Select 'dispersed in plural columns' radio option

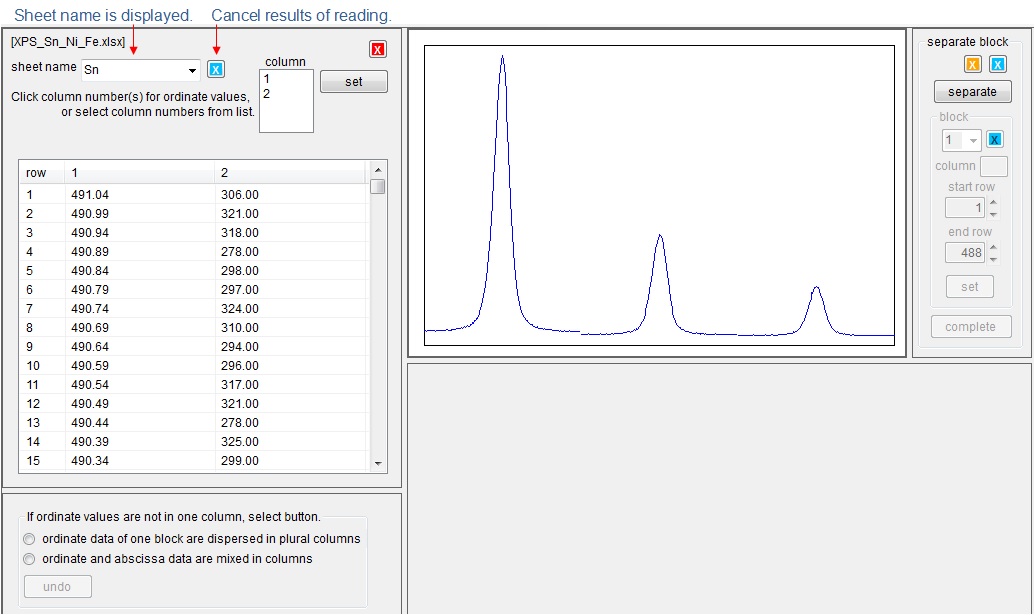(29, 539)
